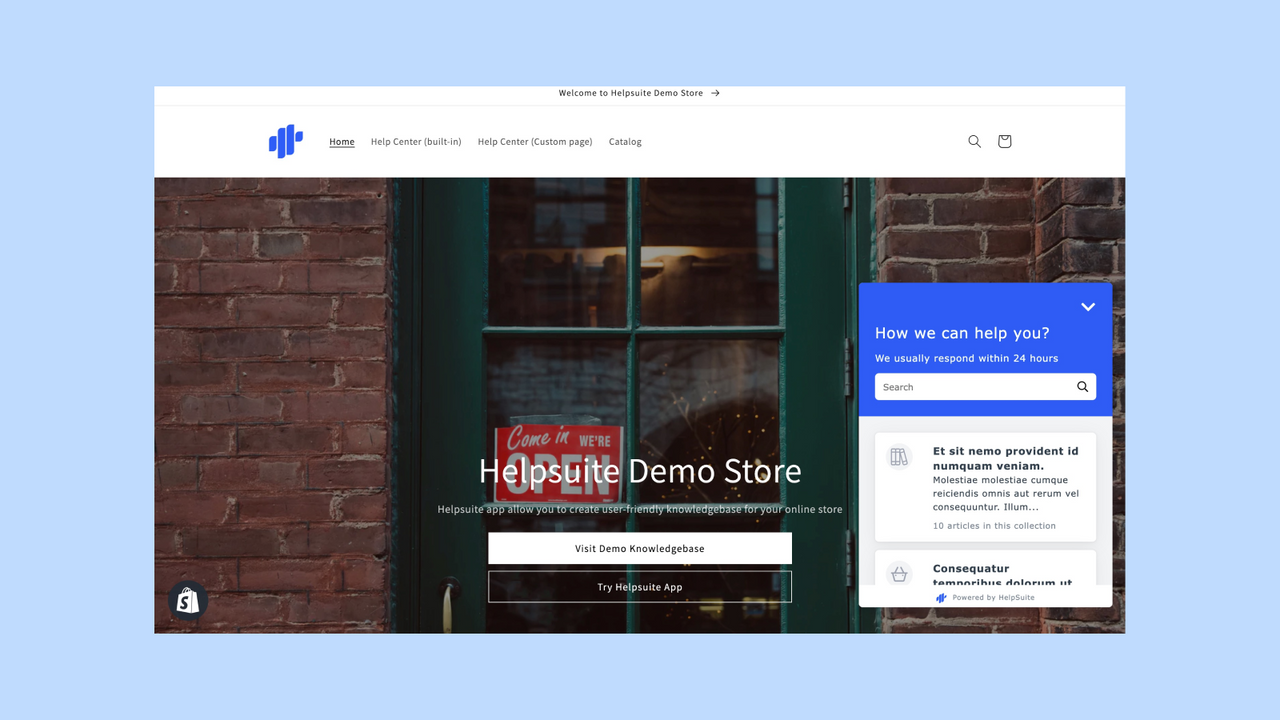This screenshot has height=720, width=1280.
Task: Click the HelpSuite logo in the widget footer
Action: [941, 597]
